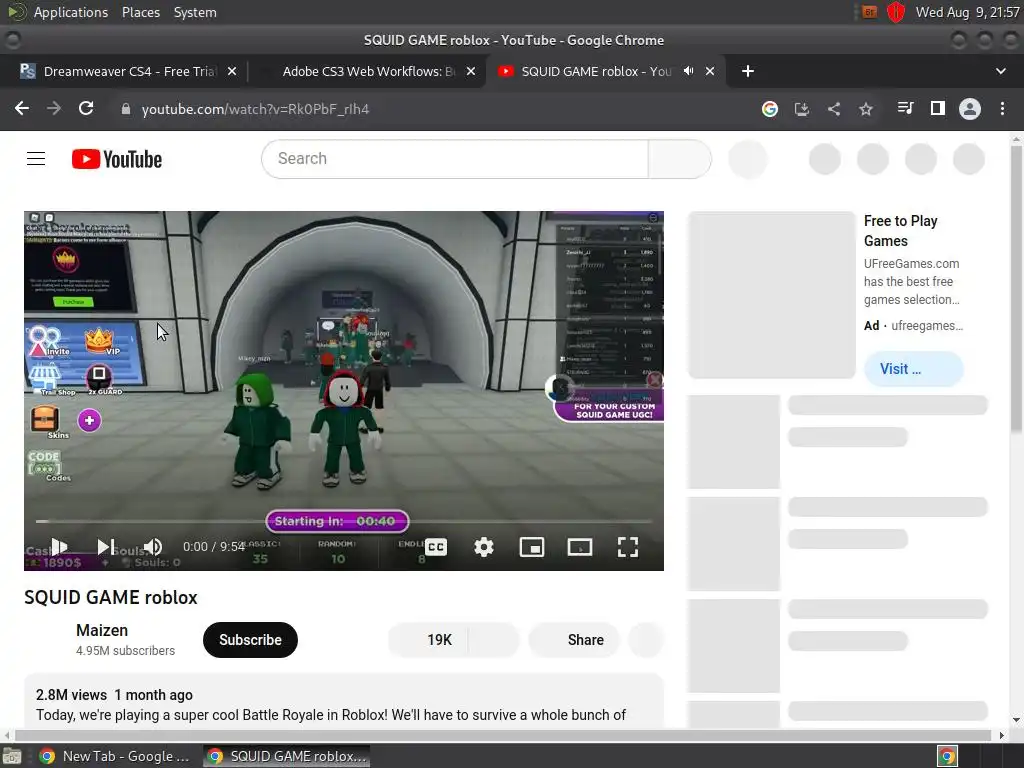Screen dimensions: 1024x768
Task: Reload the YouTube page
Action: pyautogui.click(x=86, y=108)
